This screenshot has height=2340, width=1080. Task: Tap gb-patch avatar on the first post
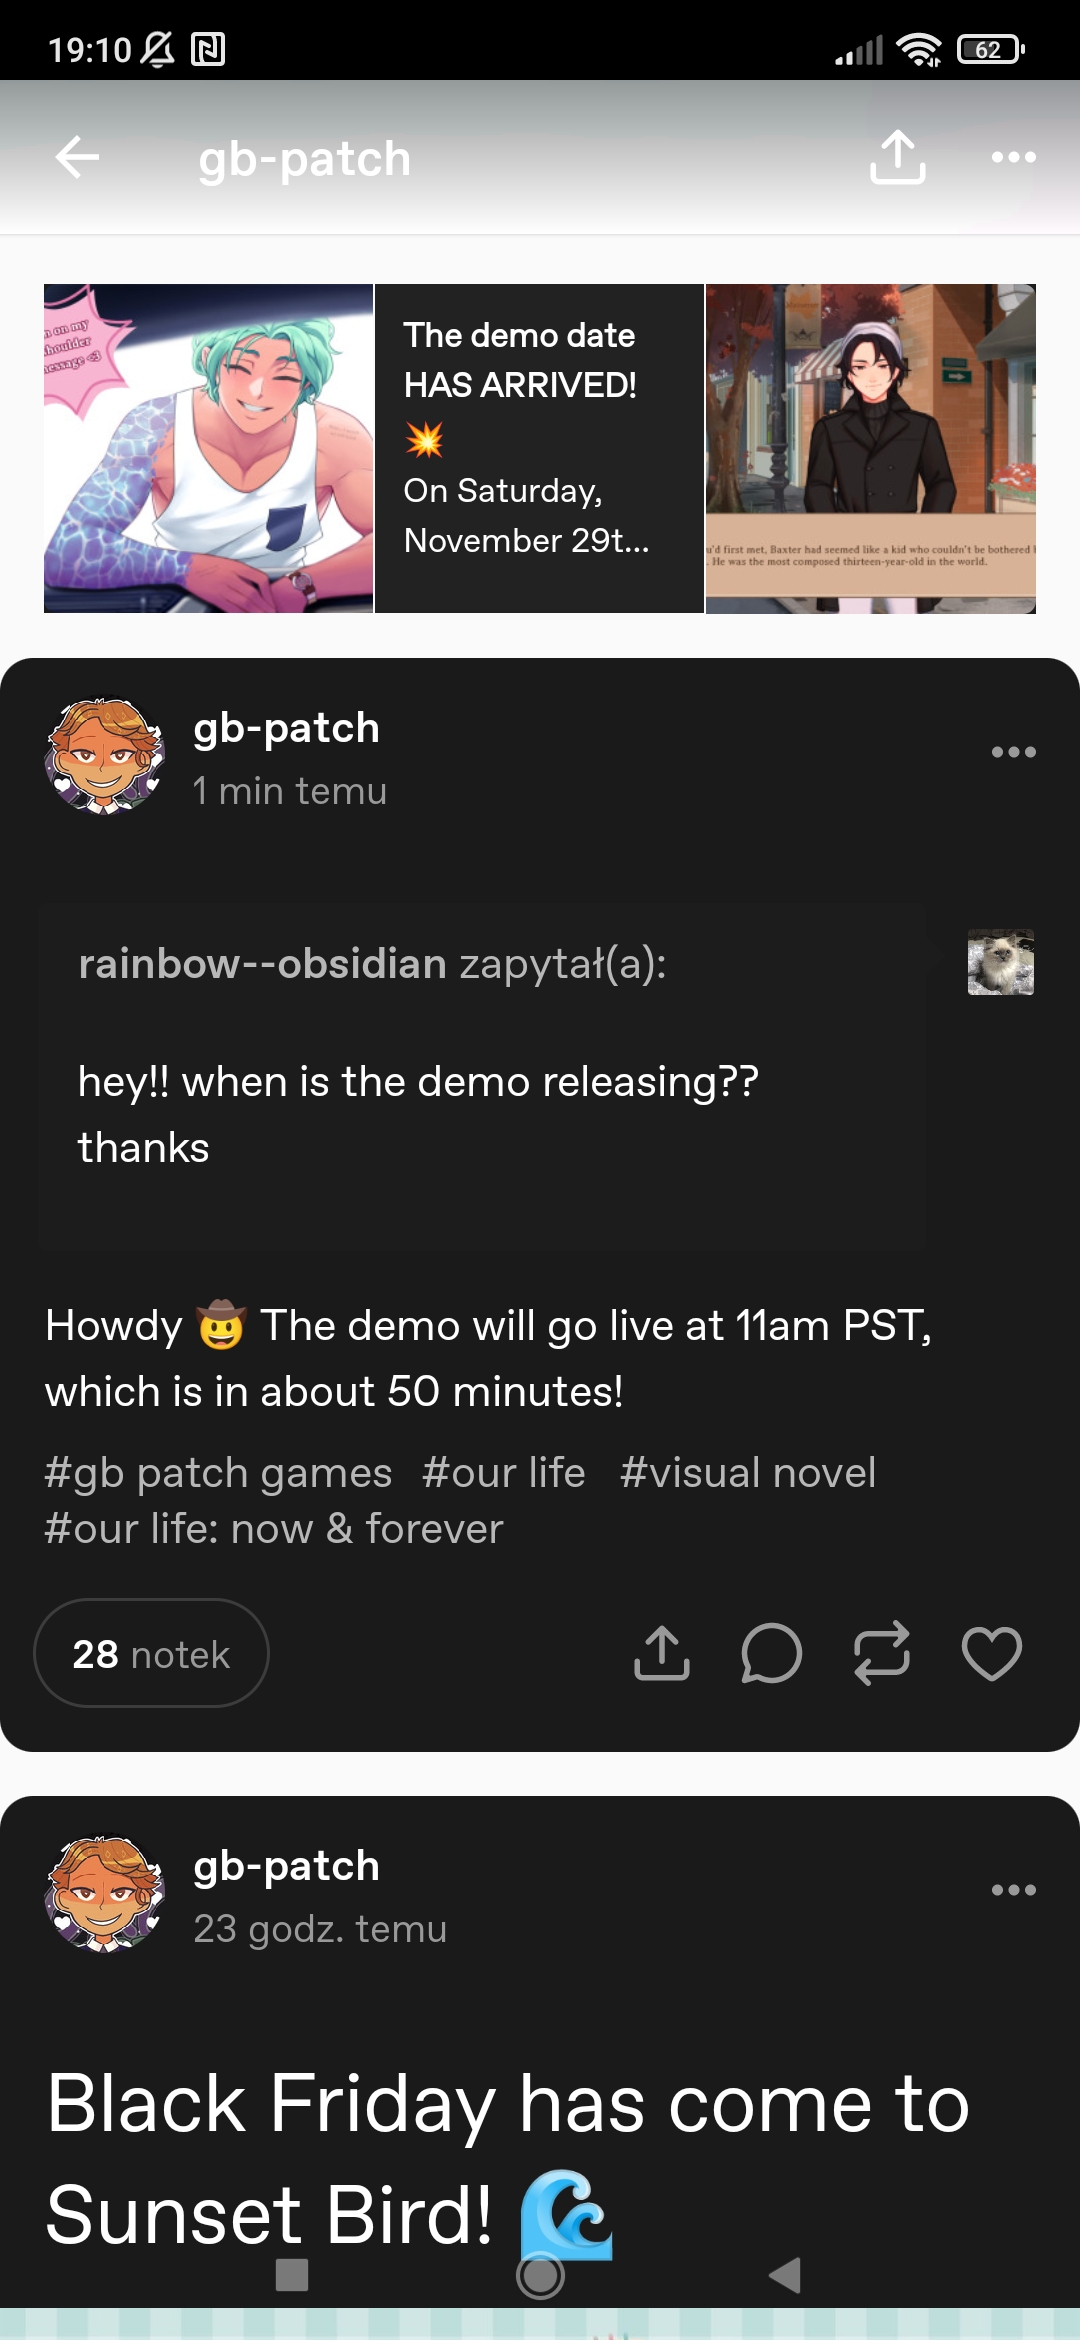tap(104, 756)
